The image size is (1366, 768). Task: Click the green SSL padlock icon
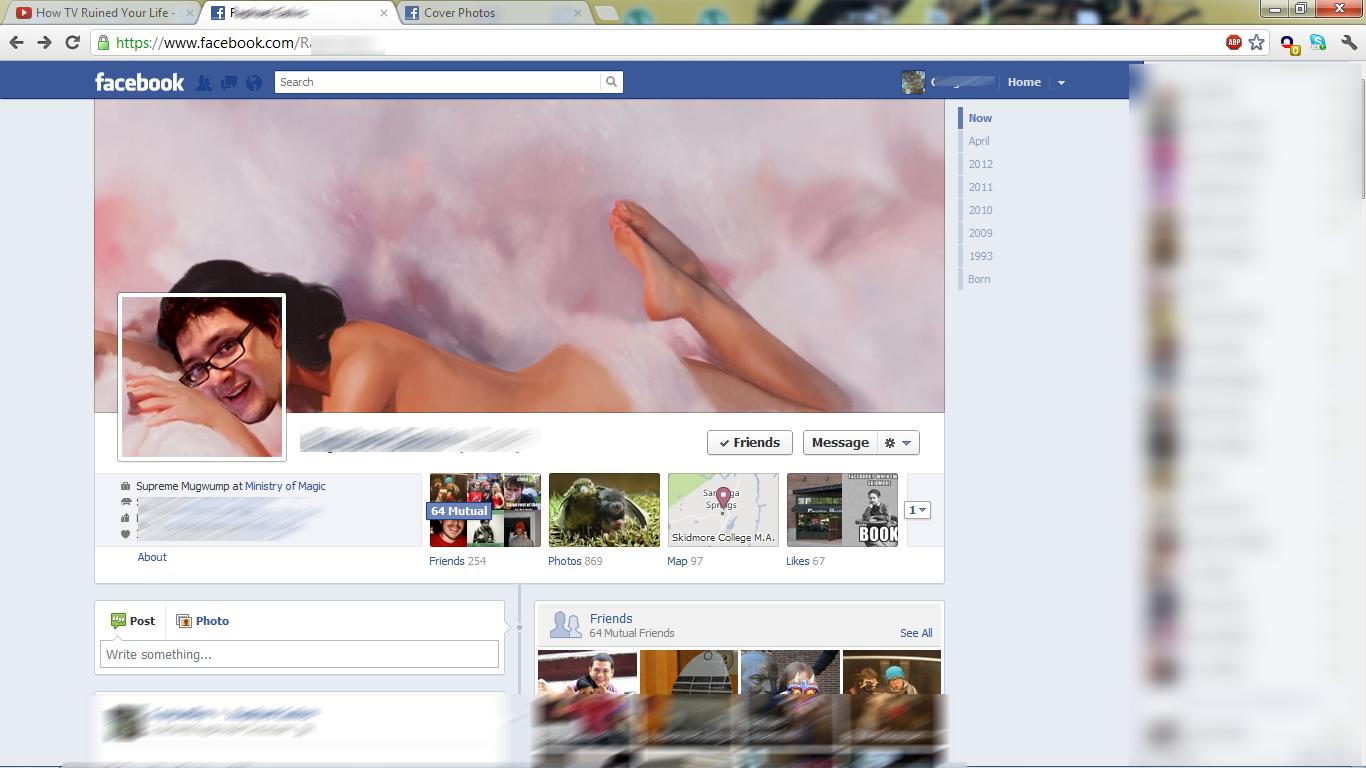point(103,43)
